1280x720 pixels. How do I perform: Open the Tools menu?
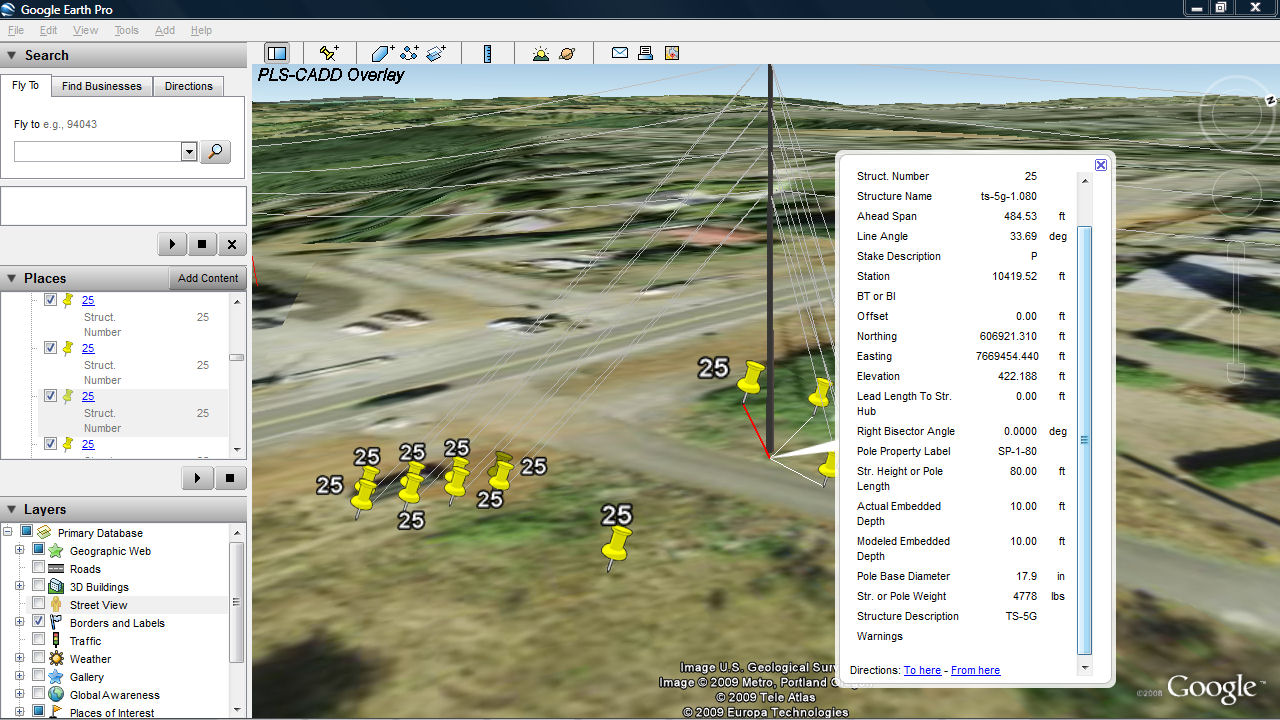(127, 30)
